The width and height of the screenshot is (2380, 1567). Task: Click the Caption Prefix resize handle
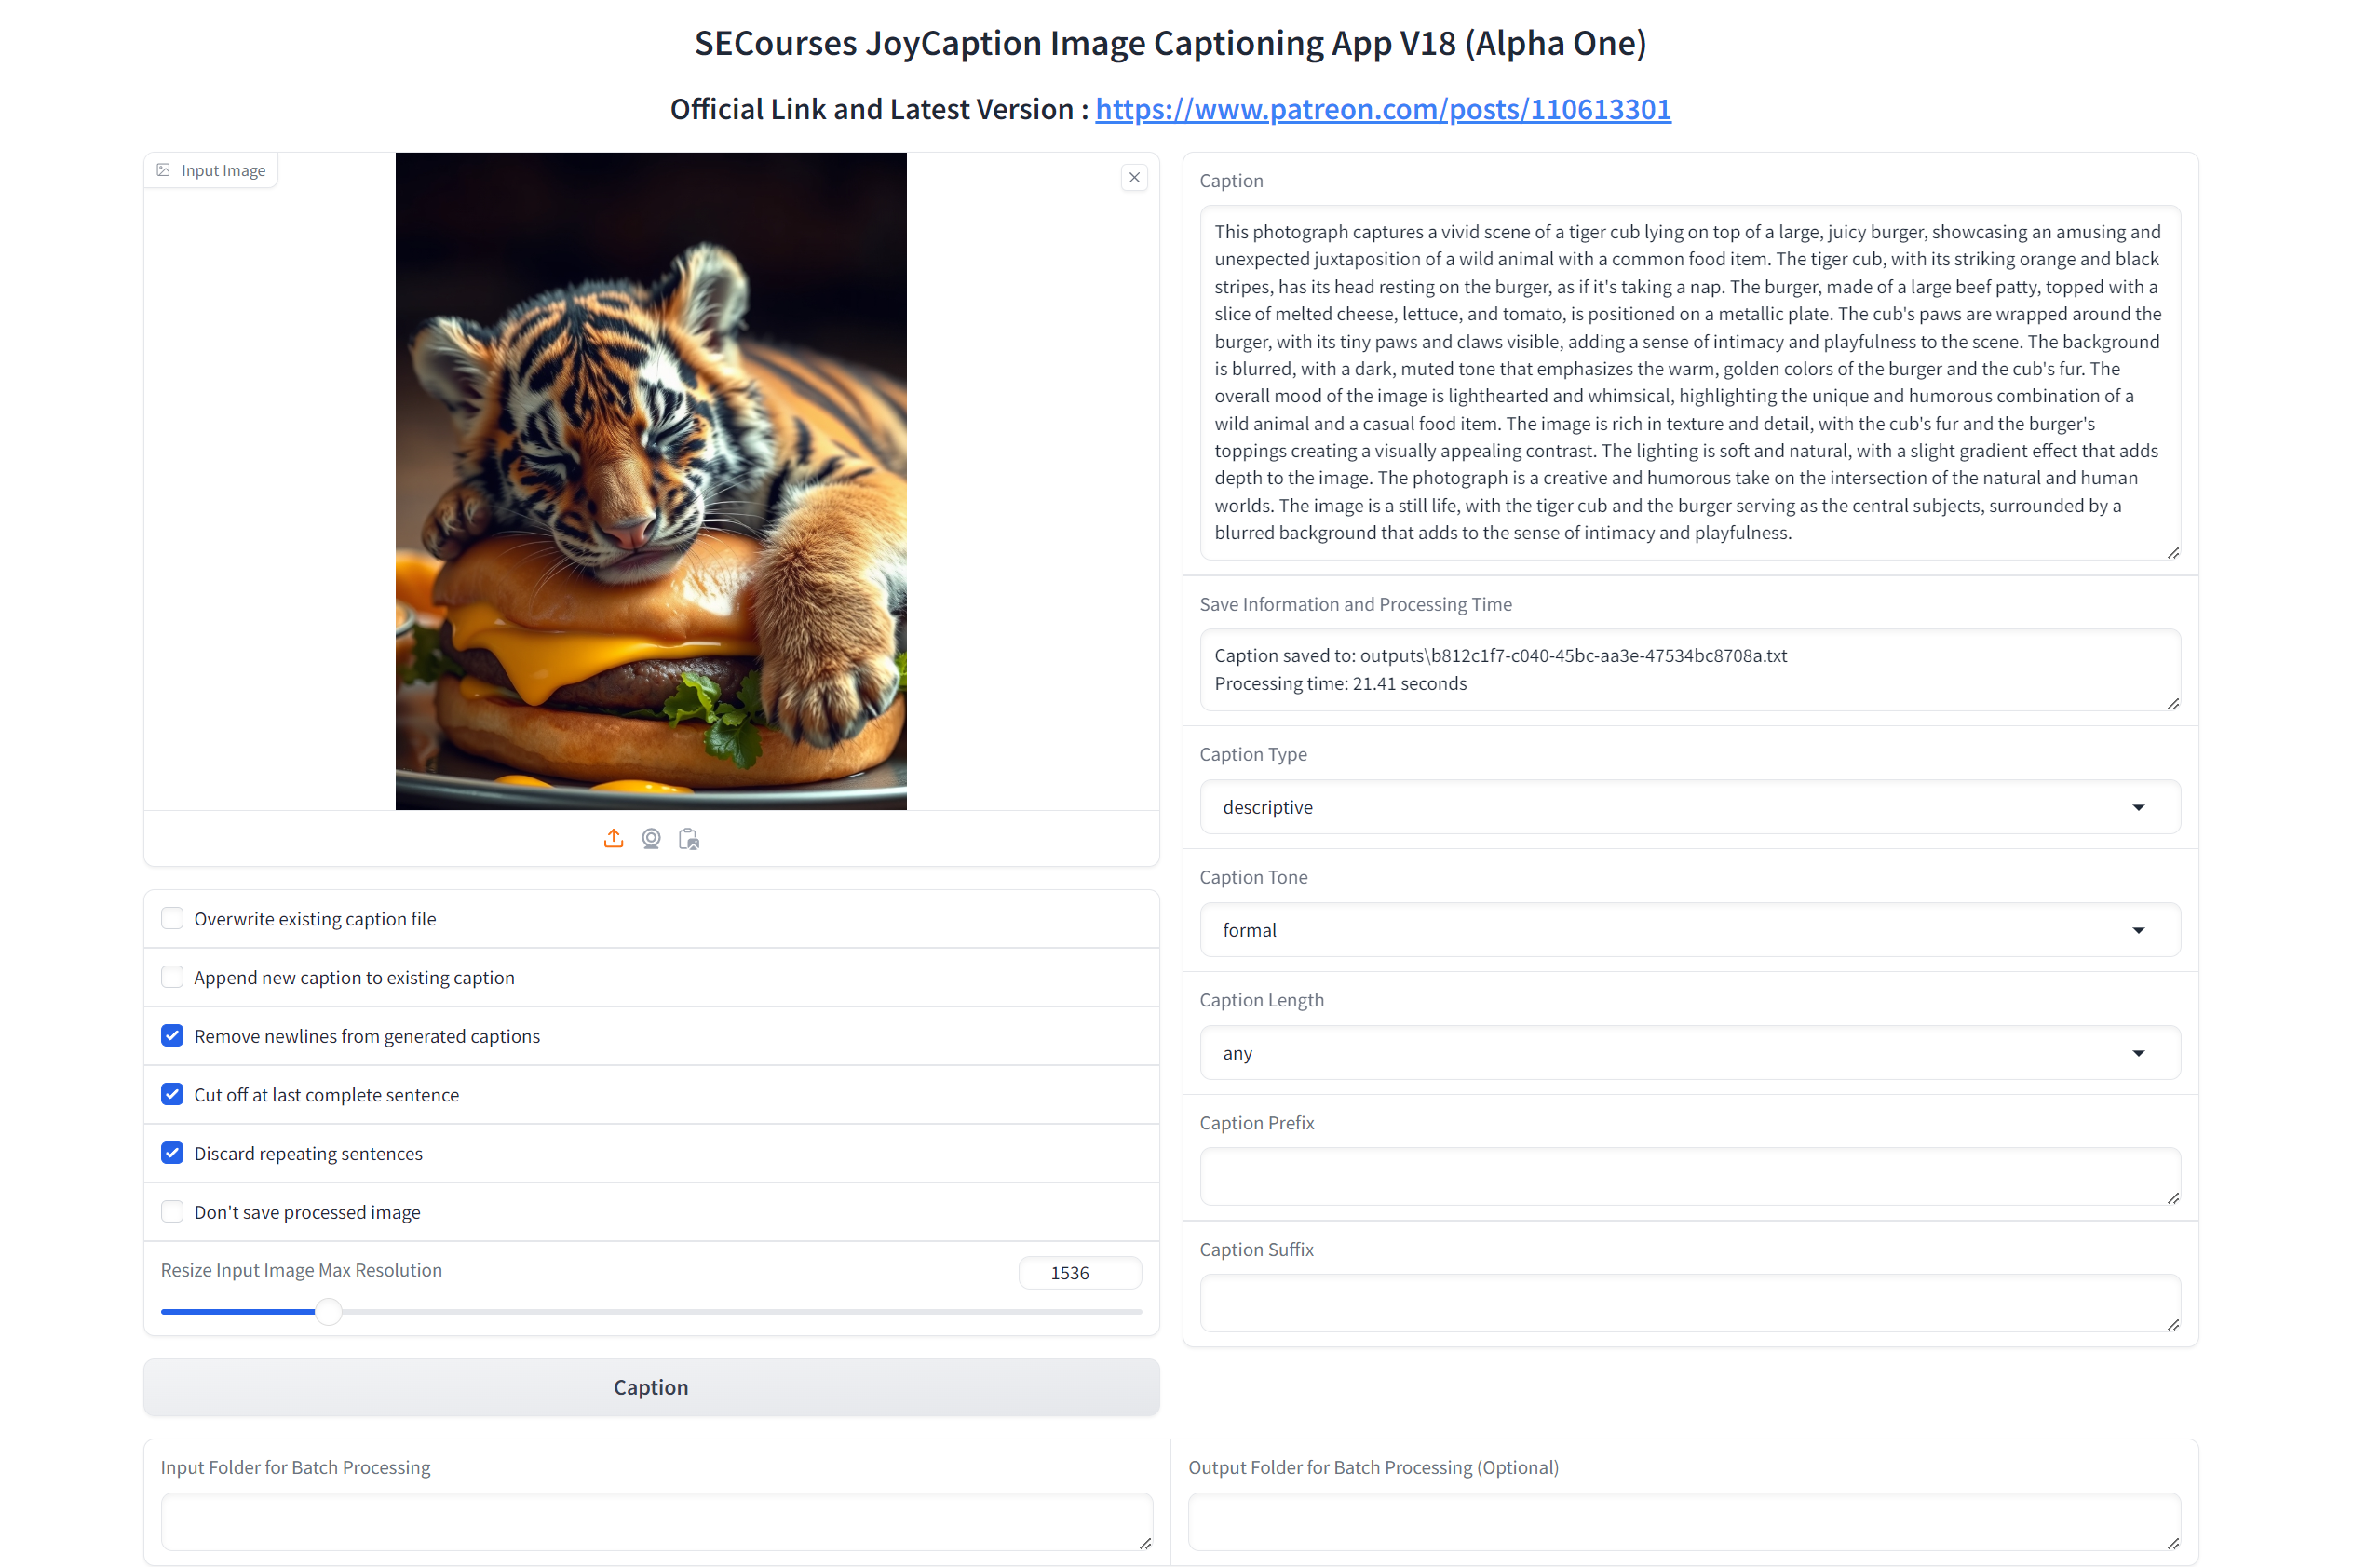coord(2172,1197)
